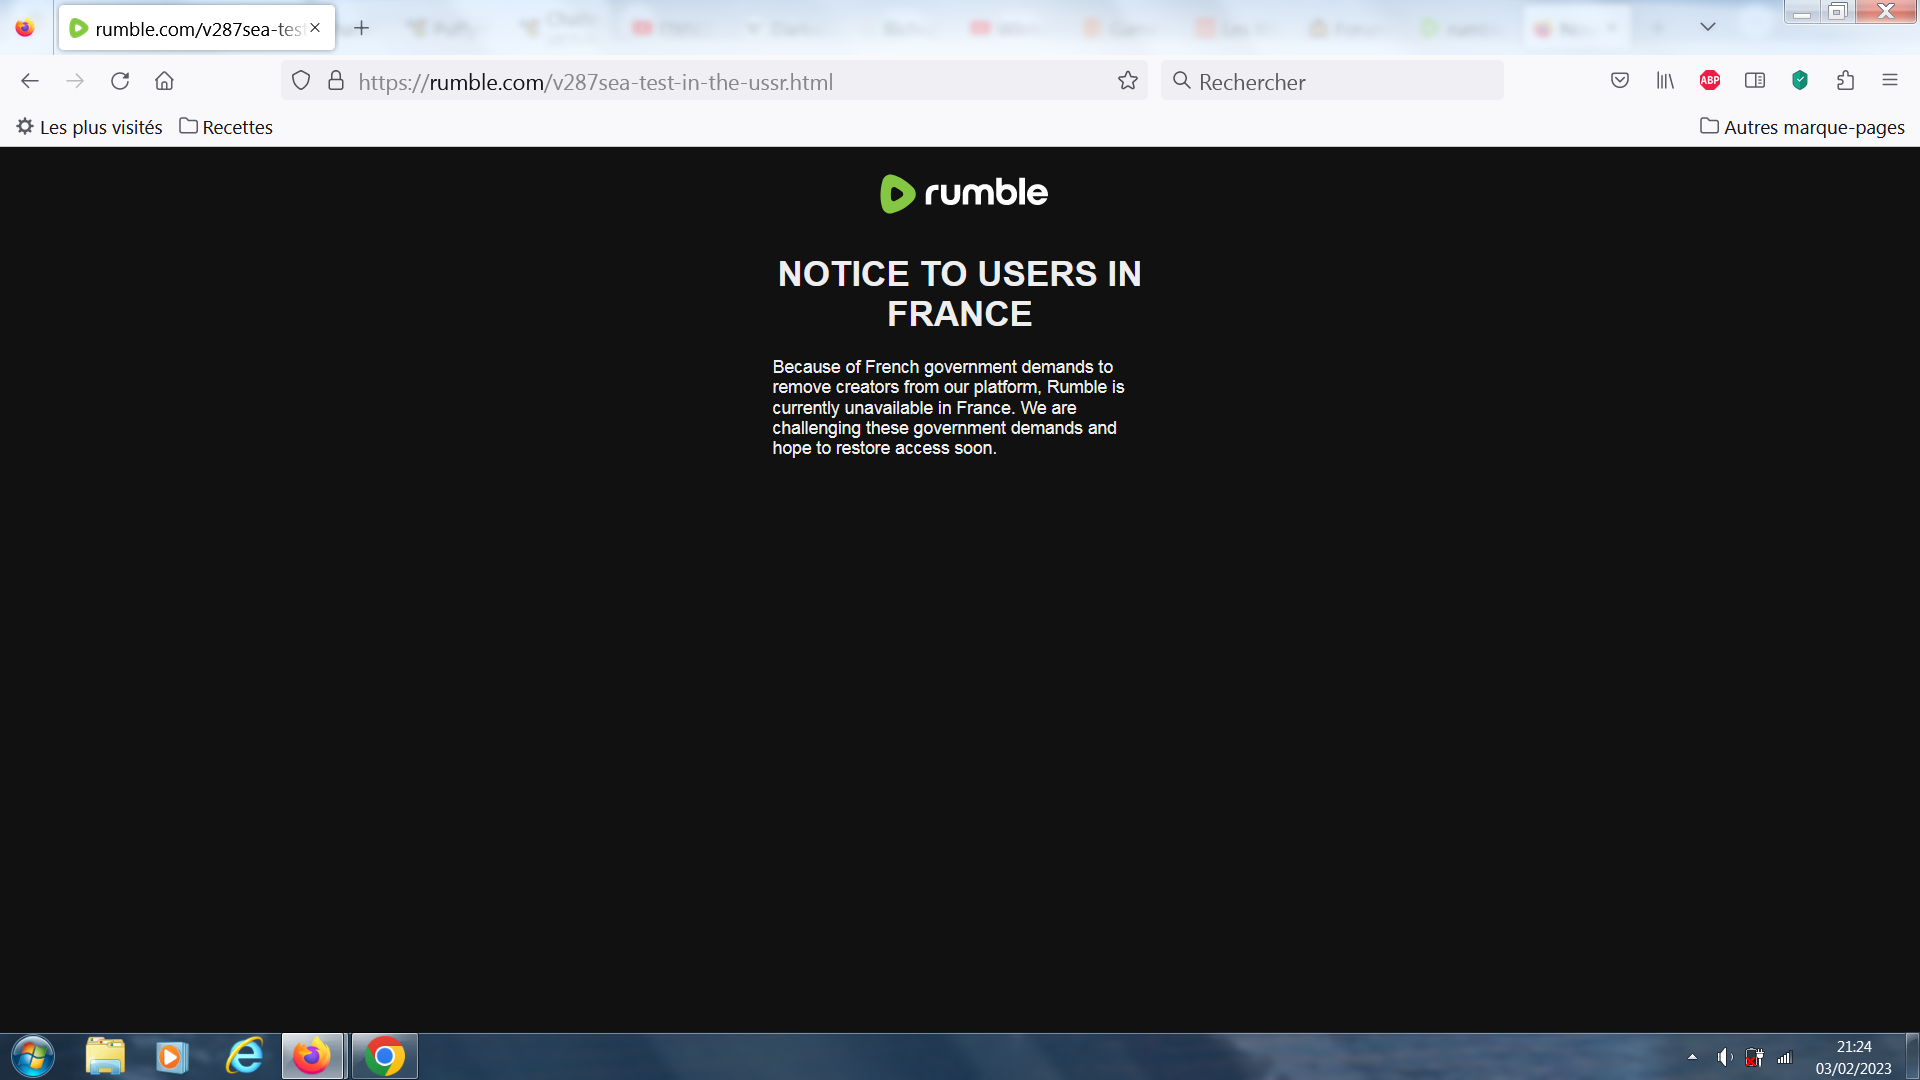Image resolution: width=1920 pixels, height=1080 pixels.
Task: Open a new tab with plus button
Action: pos(362,28)
